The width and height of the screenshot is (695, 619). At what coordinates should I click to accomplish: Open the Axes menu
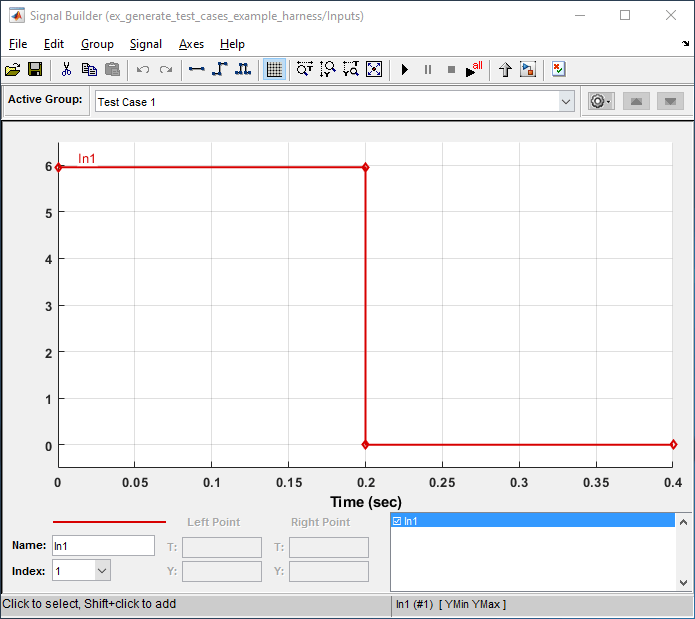[191, 44]
